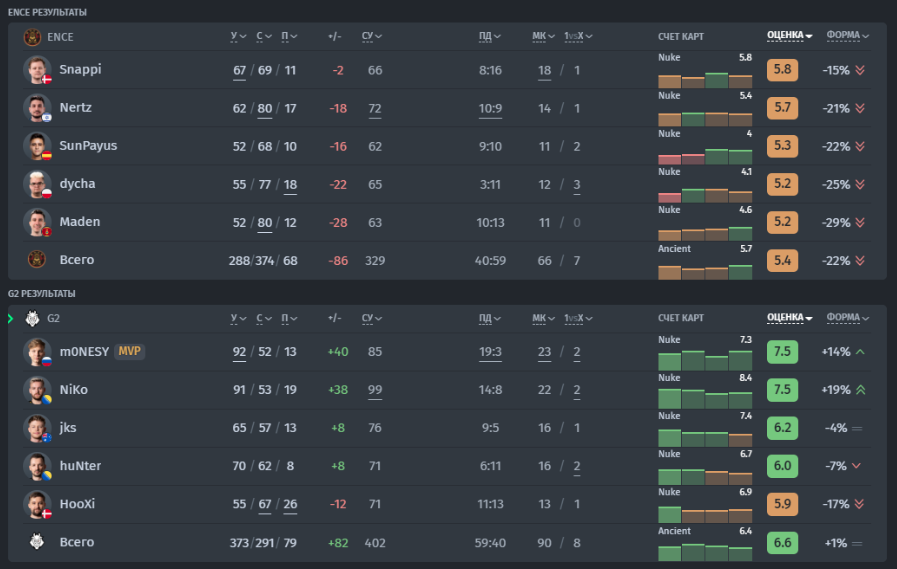Open Maden's player avatar
This screenshot has width=897, height=569.
coord(37,222)
